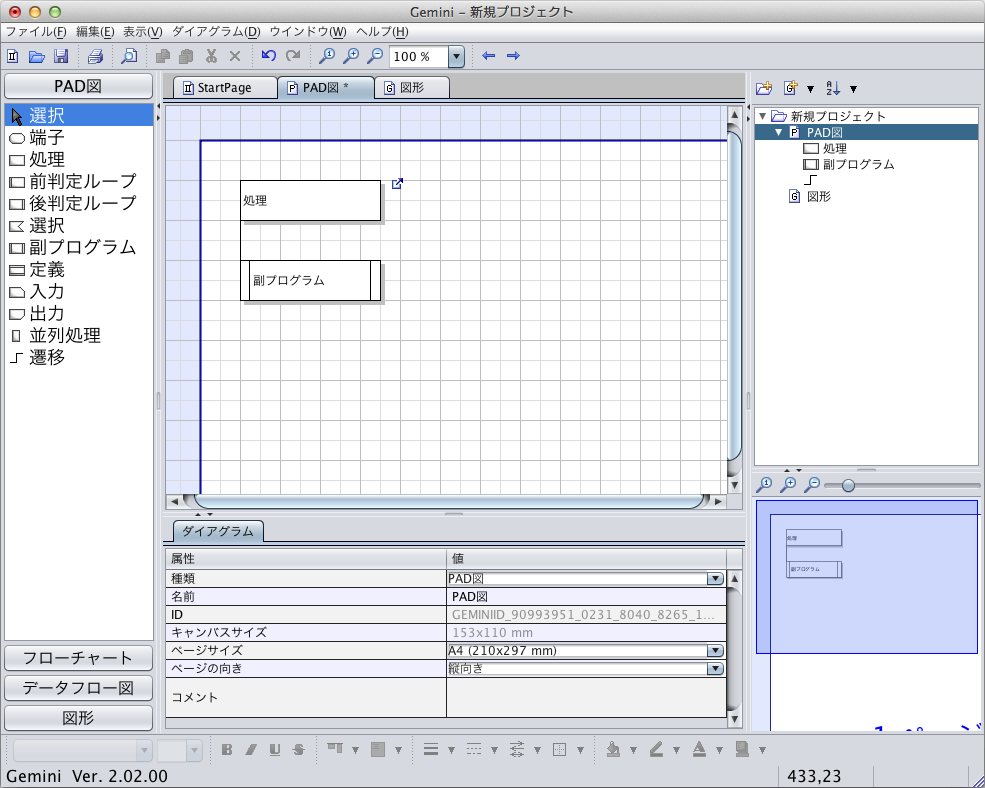
Task: Expand the フローチャート palette
Action: pyautogui.click(x=79, y=658)
